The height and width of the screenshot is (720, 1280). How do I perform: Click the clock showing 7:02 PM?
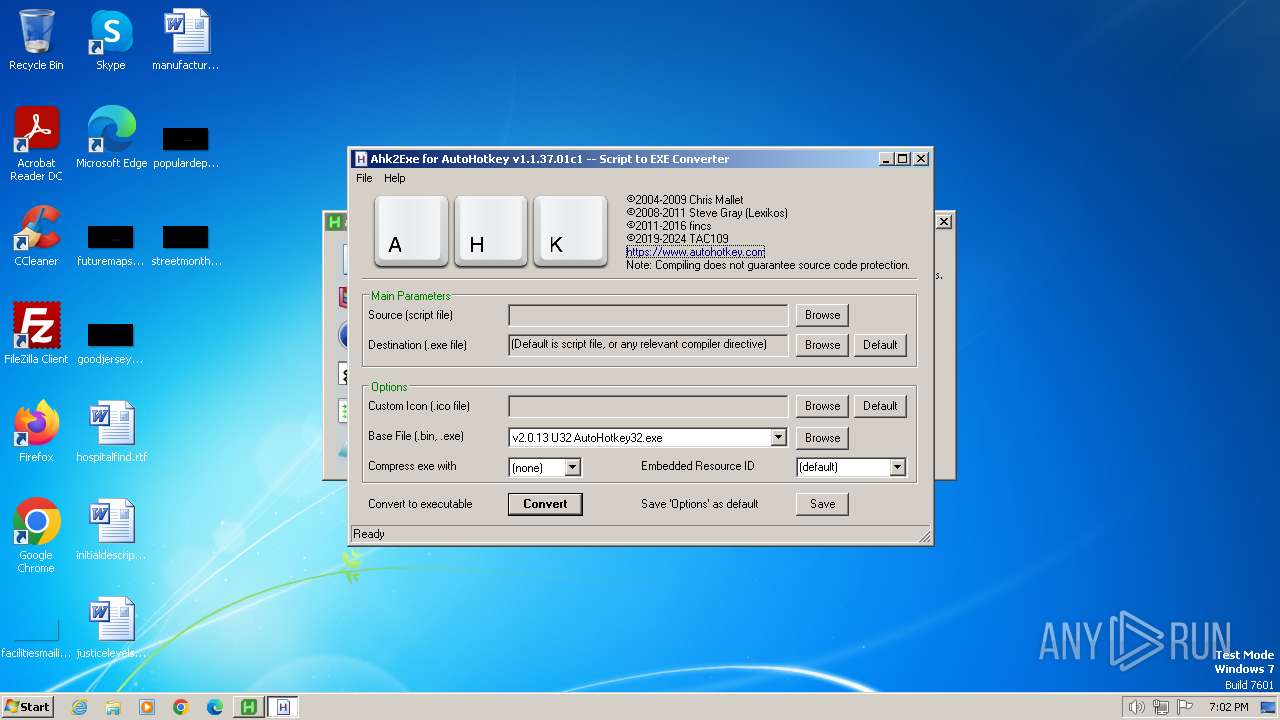tap(1228, 707)
